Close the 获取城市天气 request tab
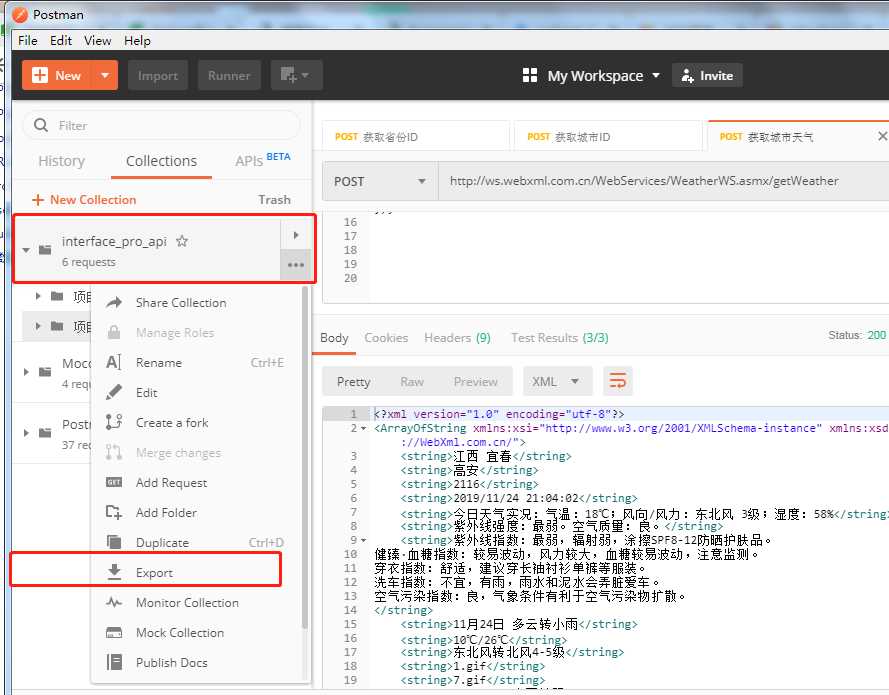889x695 pixels. click(x=882, y=136)
